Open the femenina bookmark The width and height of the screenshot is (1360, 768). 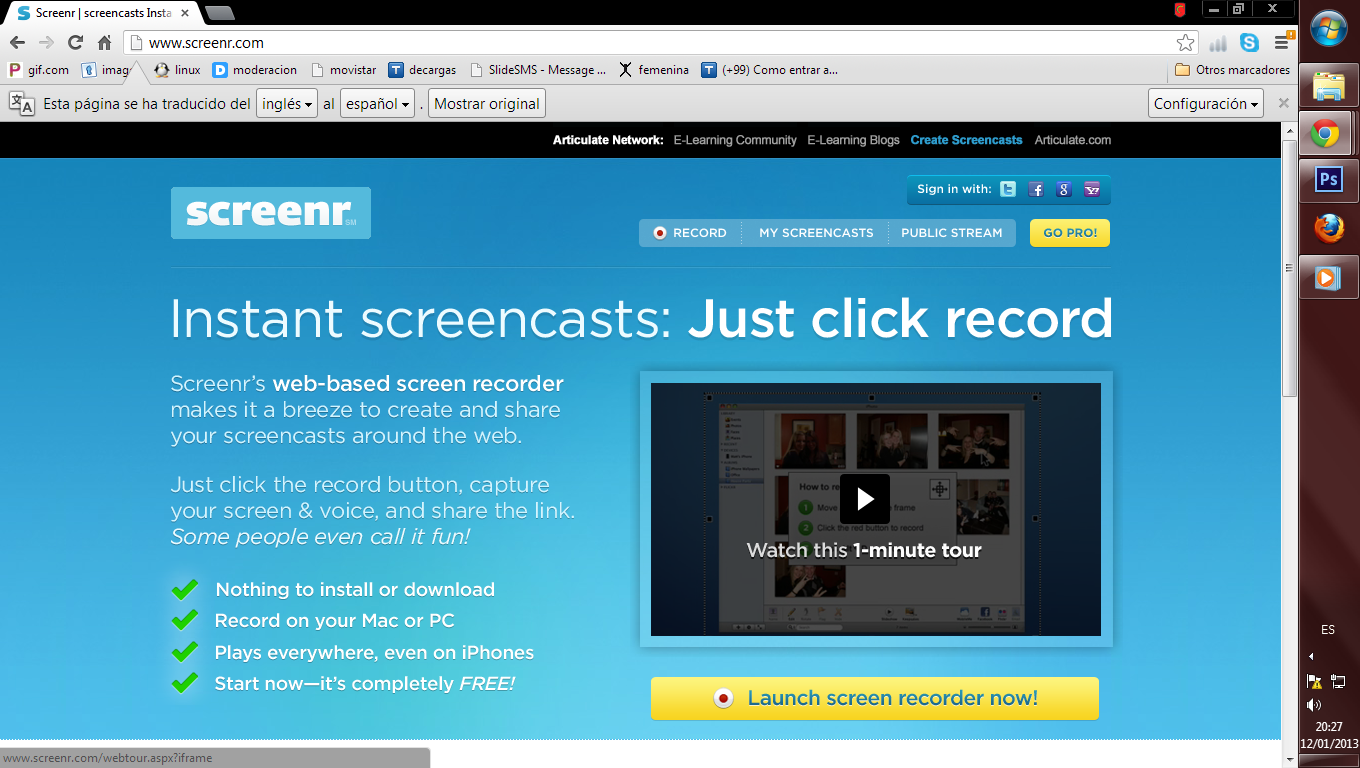654,70
